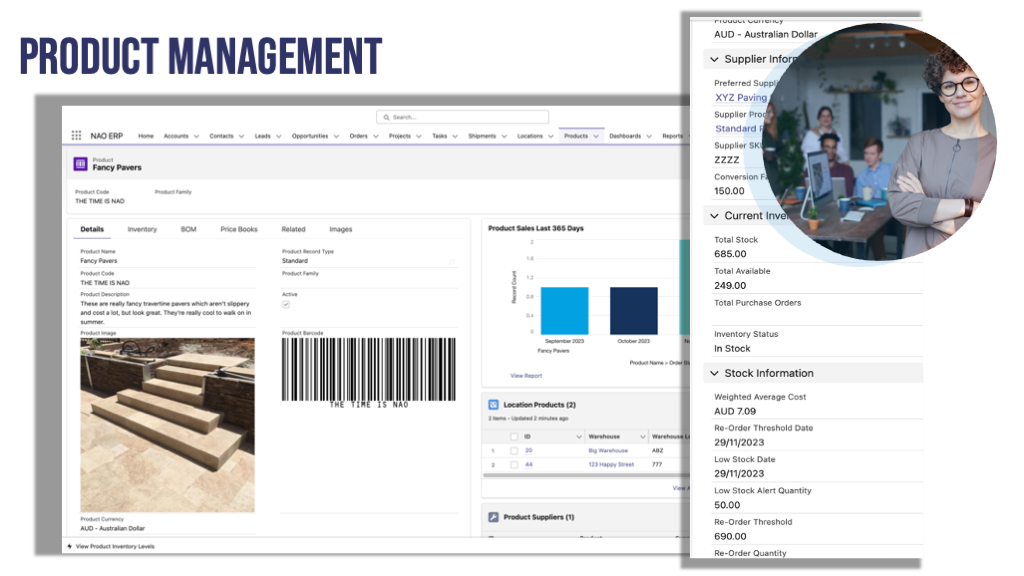Image resolution: width=1024 pixels, height=576 pixels.
Task: Collapse the Current Inventory section
Action: pos(713,215)
